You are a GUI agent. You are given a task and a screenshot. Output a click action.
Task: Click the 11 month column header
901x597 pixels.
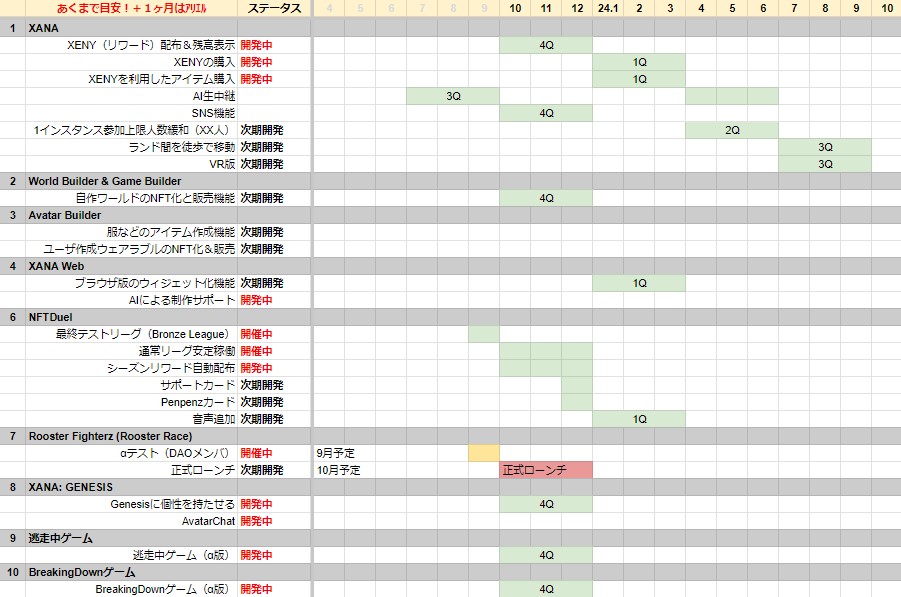546,9
